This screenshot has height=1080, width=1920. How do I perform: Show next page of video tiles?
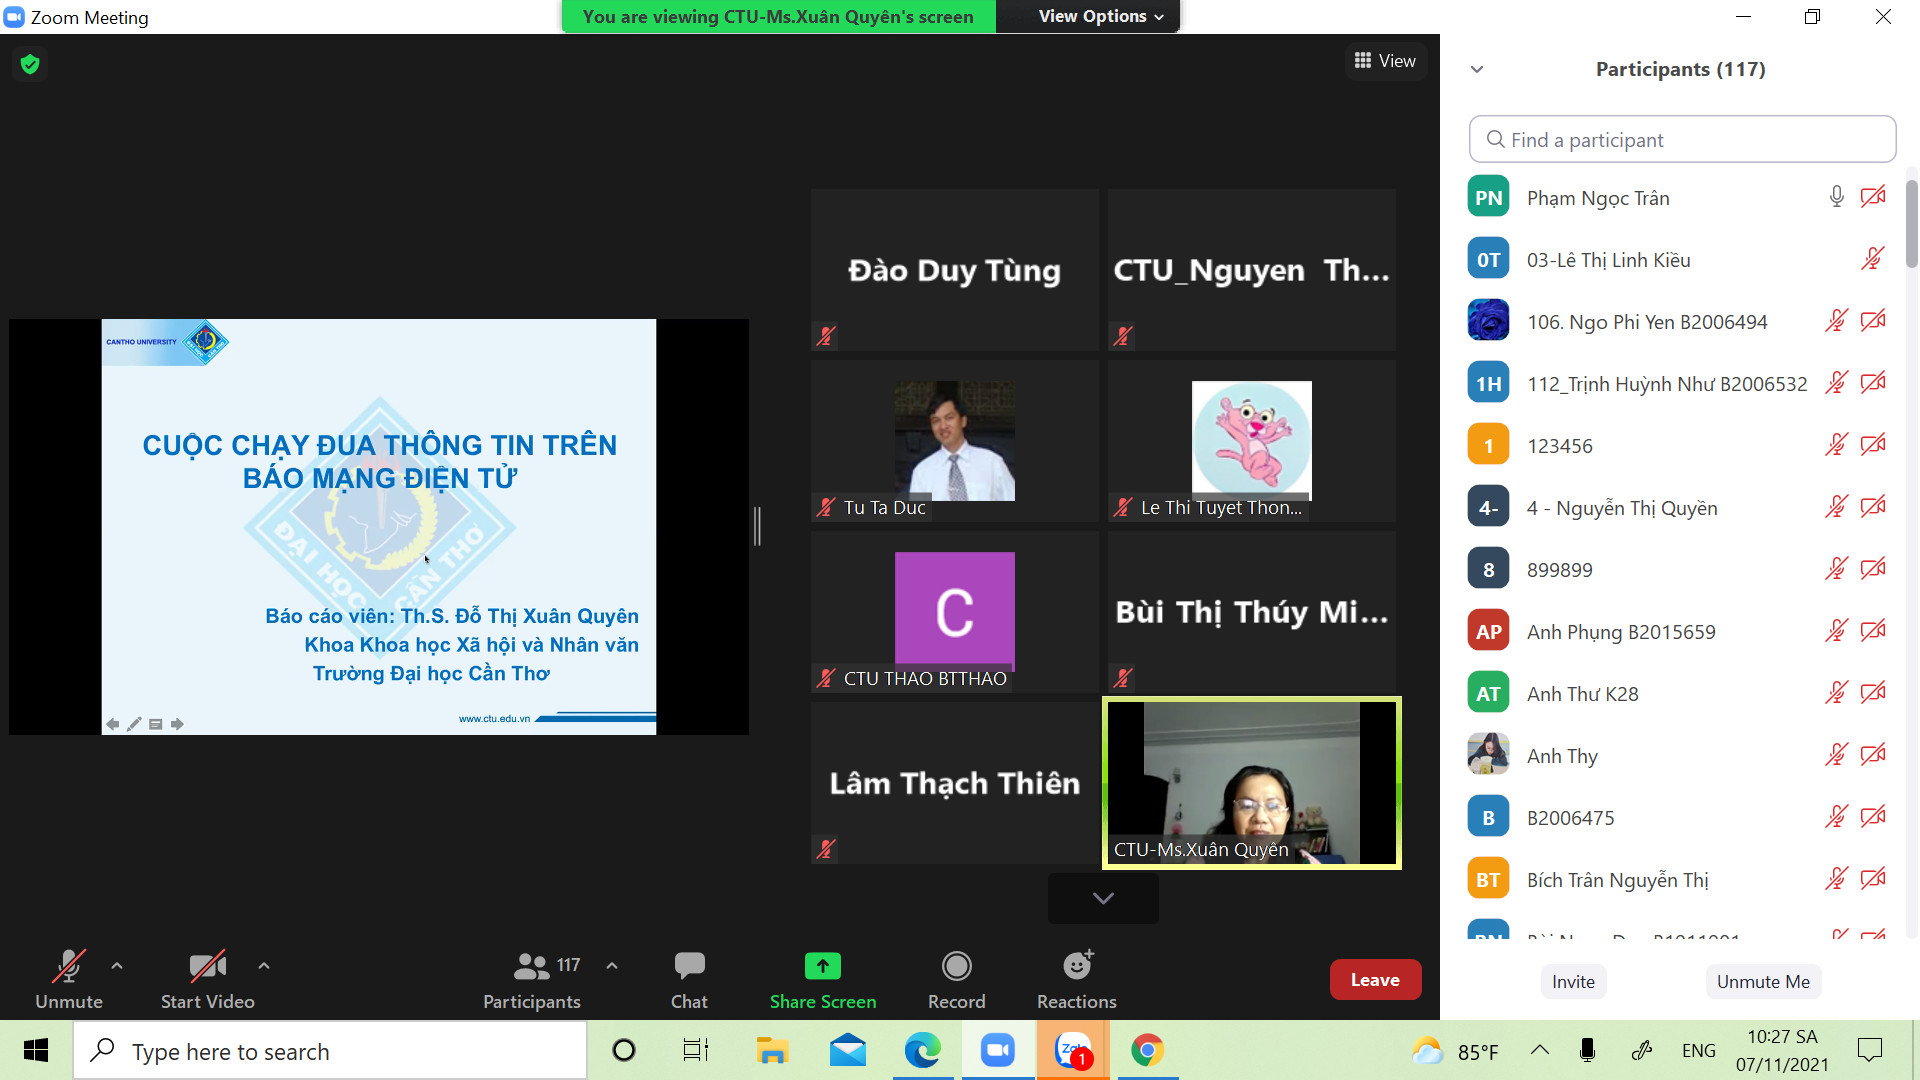coord(1102,898)
